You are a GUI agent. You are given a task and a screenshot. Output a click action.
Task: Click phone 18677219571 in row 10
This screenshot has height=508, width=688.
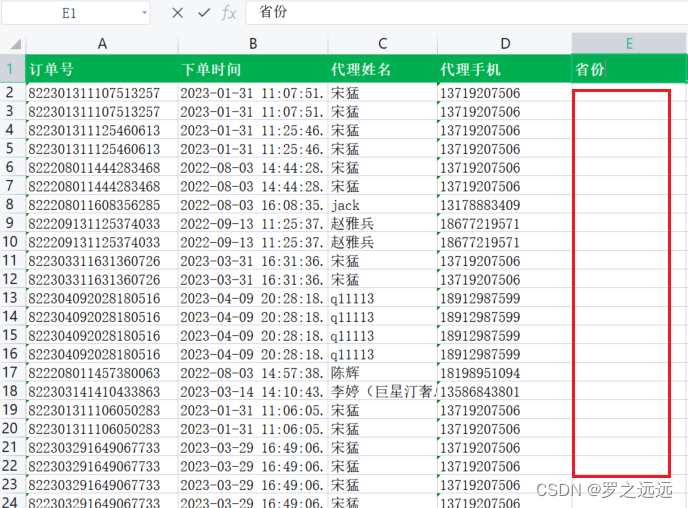pos(505,242)
